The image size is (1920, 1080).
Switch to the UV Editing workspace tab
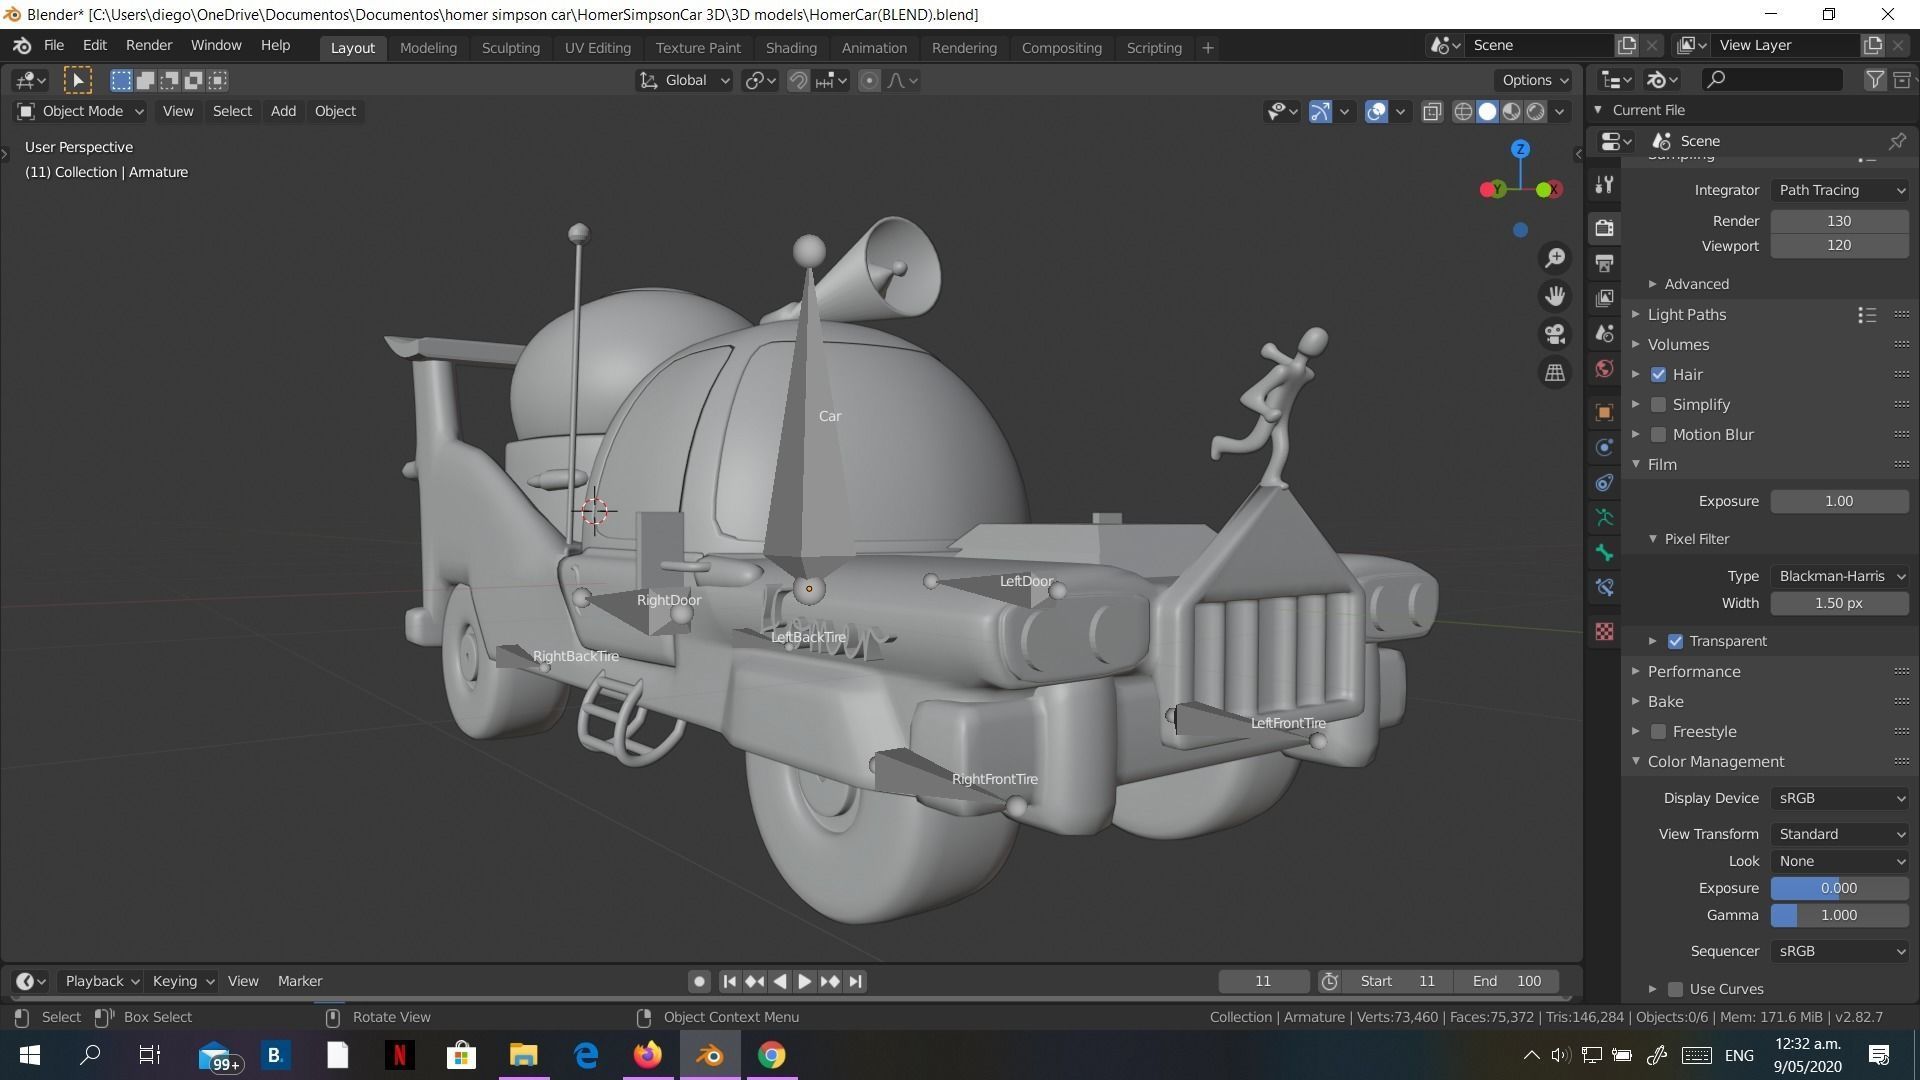coord(597,47)
